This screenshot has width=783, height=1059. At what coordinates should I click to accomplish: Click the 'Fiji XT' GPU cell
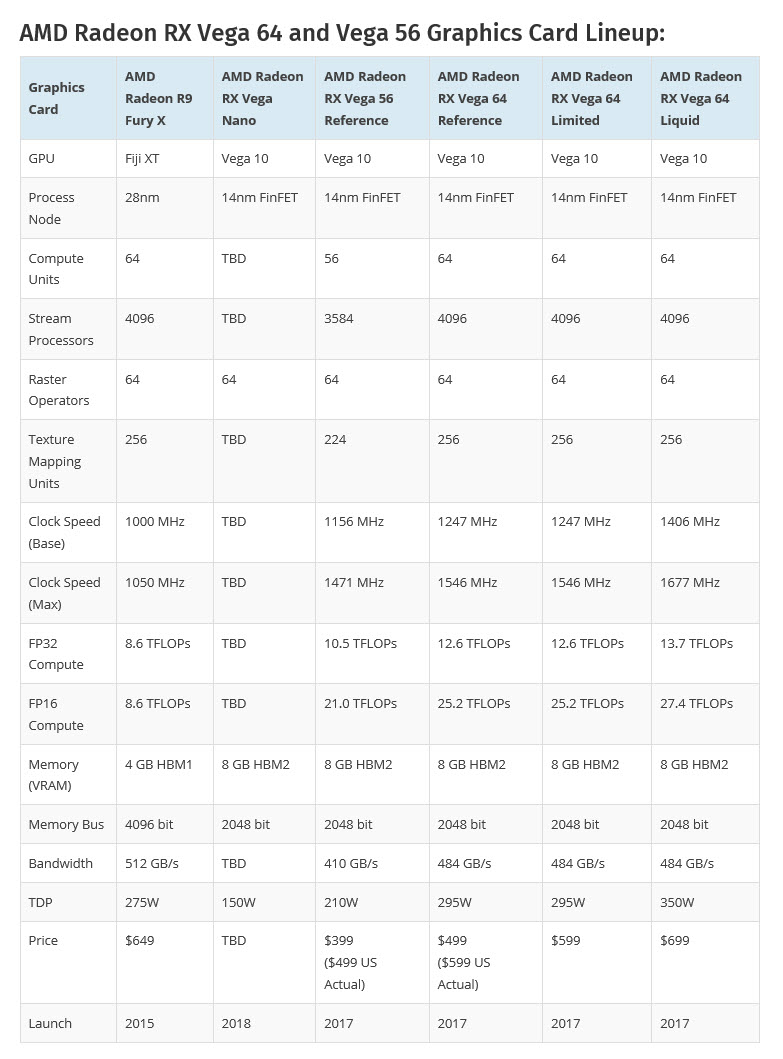pyautogui.click(x=147, y=158)
